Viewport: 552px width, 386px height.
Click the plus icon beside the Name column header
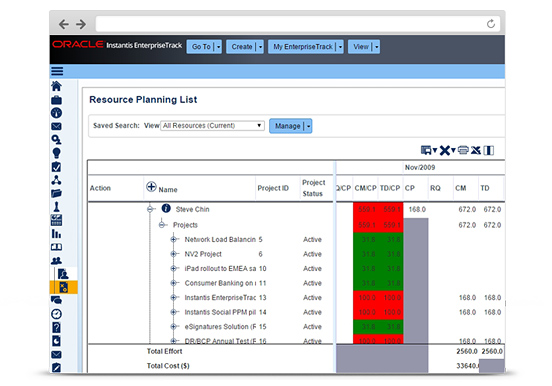pos(151,187)
